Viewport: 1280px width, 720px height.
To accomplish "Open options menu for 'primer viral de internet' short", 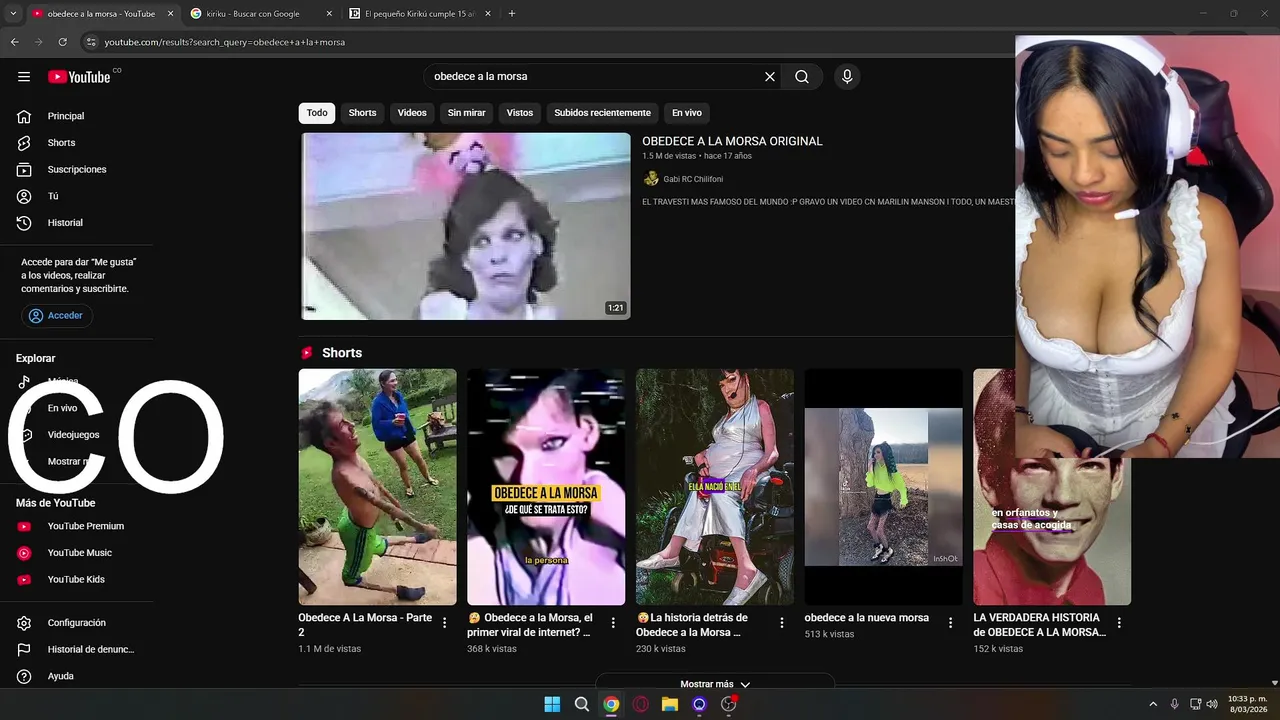I will tap(613, 623).
